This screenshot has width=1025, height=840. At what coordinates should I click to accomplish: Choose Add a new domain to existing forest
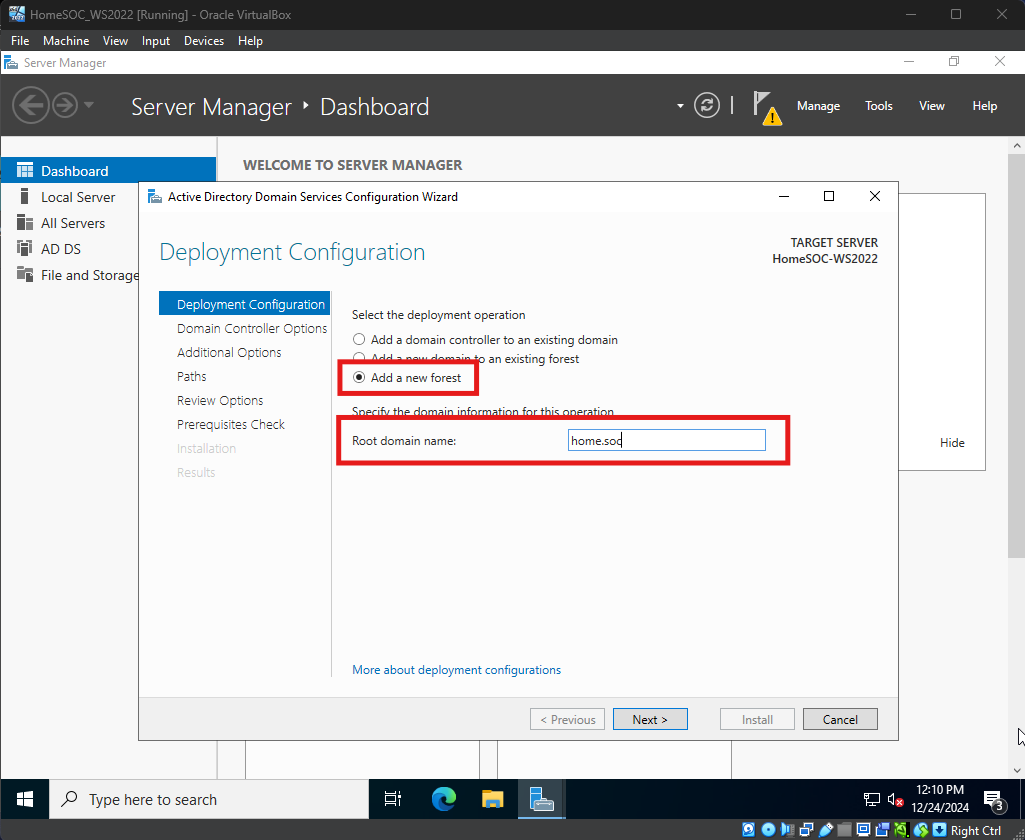tap(360, 358)
